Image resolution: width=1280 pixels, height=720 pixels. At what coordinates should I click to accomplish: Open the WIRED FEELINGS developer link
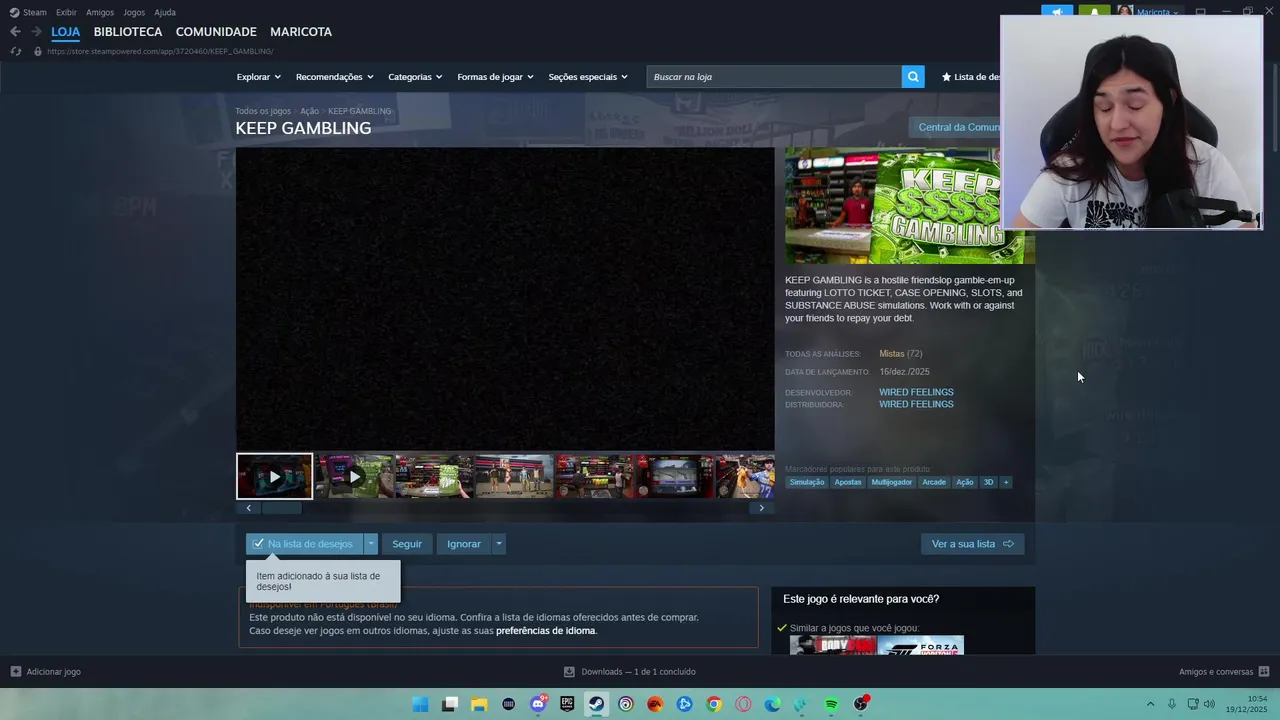click(916, 392)
